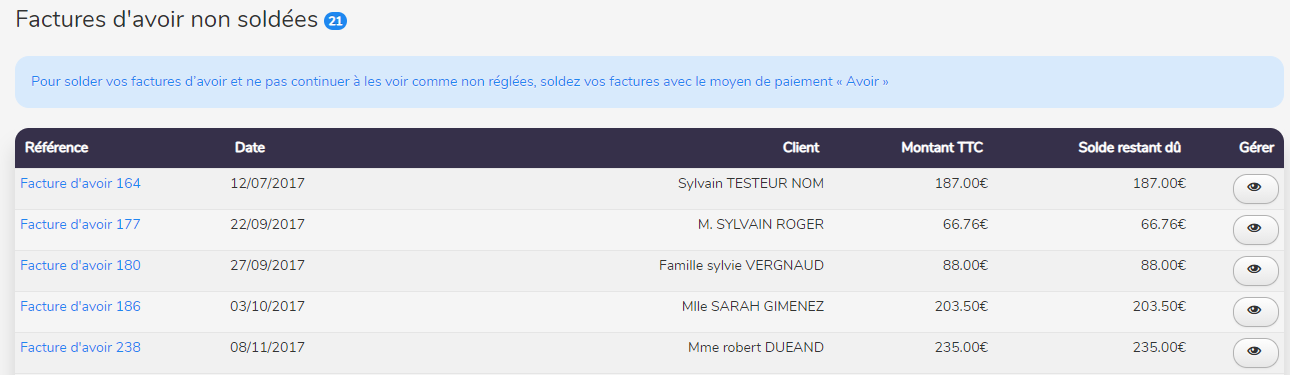This screenshot has height=375, width=1290.
Task: Open Facture d'avoir 238 link
Action: [x=80, y=347]
